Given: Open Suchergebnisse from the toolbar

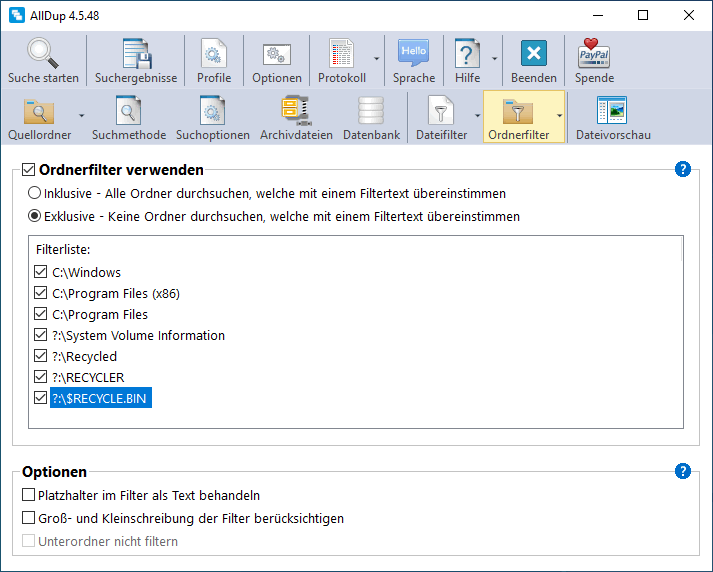Looking at the screenshot, I should (x=136, y=53).
